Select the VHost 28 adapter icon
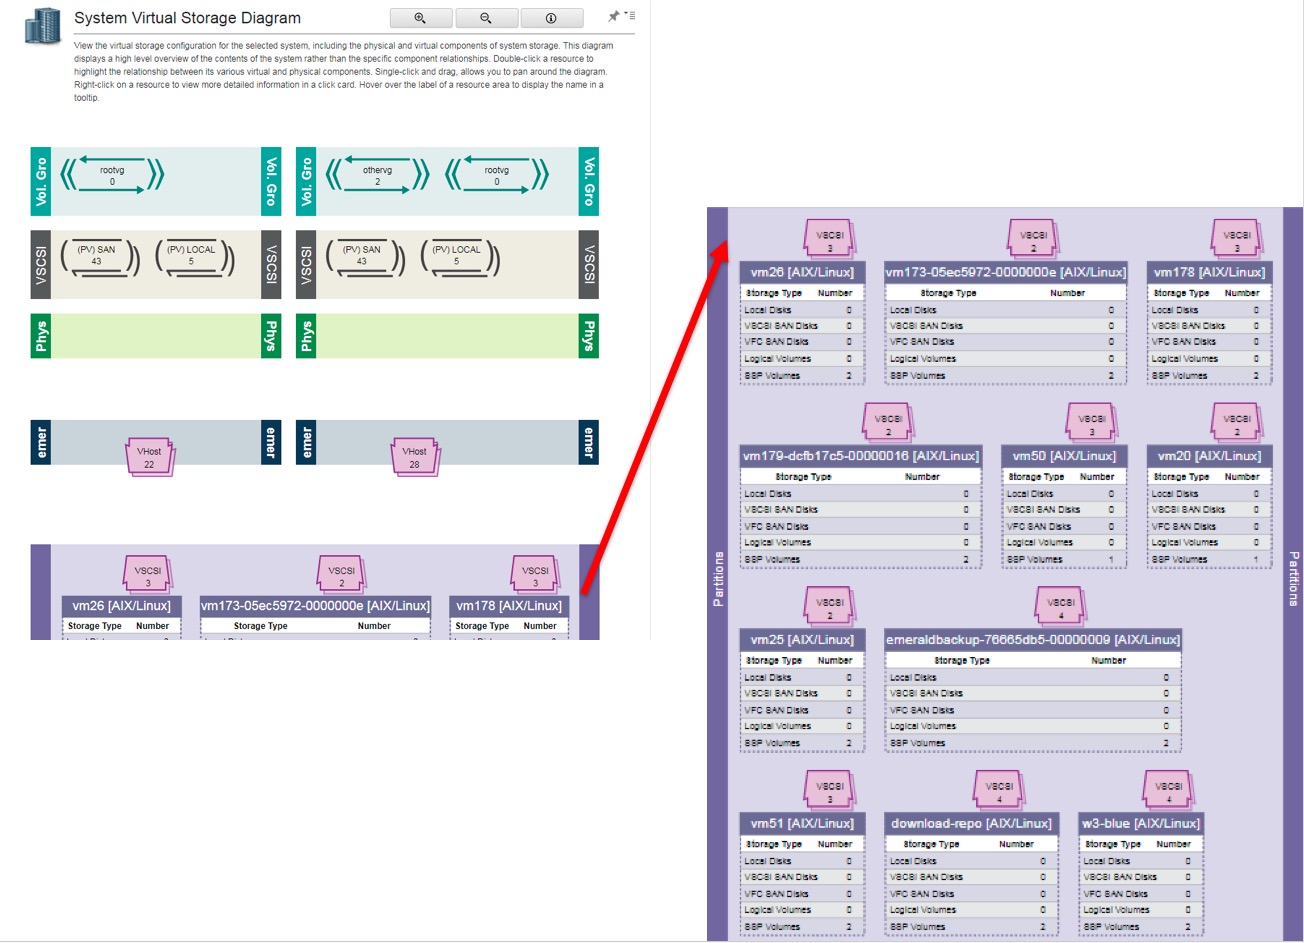The height and width of the screenshot is (943, 1304). [x=414, y=457]
